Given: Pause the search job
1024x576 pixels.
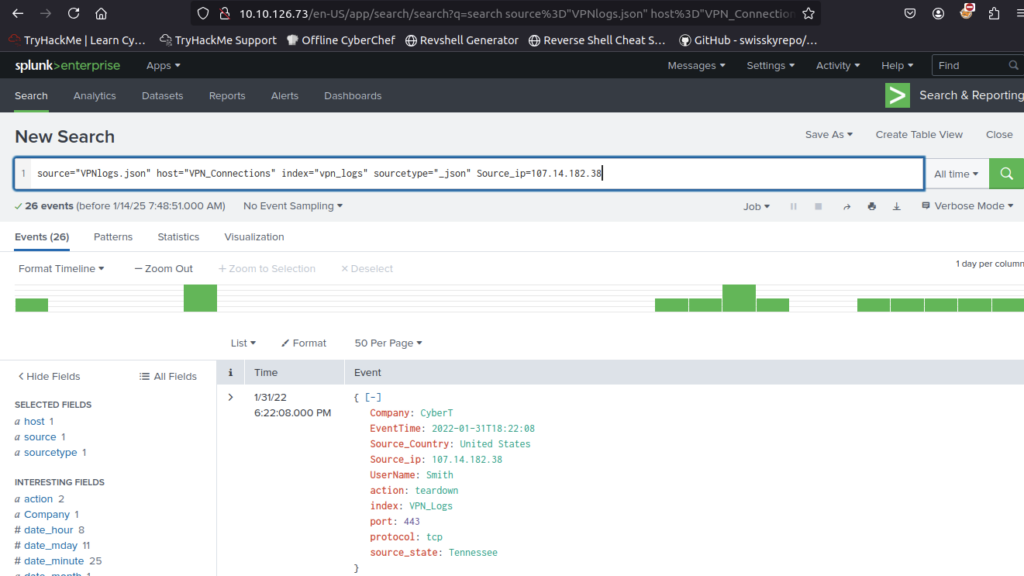Looking at the screenshot, I should (x=793, y=206).
